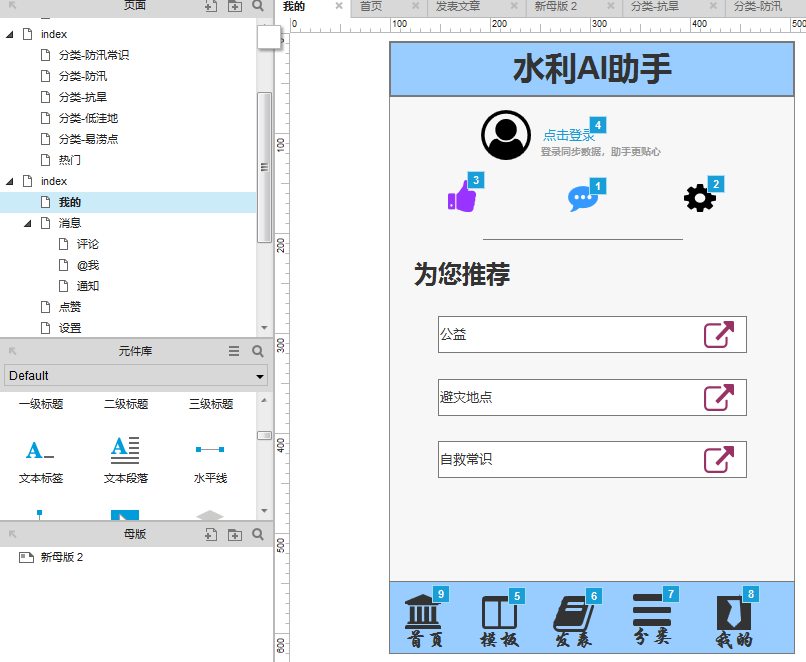Close the 发表文章 tab

tap(514, 6)
